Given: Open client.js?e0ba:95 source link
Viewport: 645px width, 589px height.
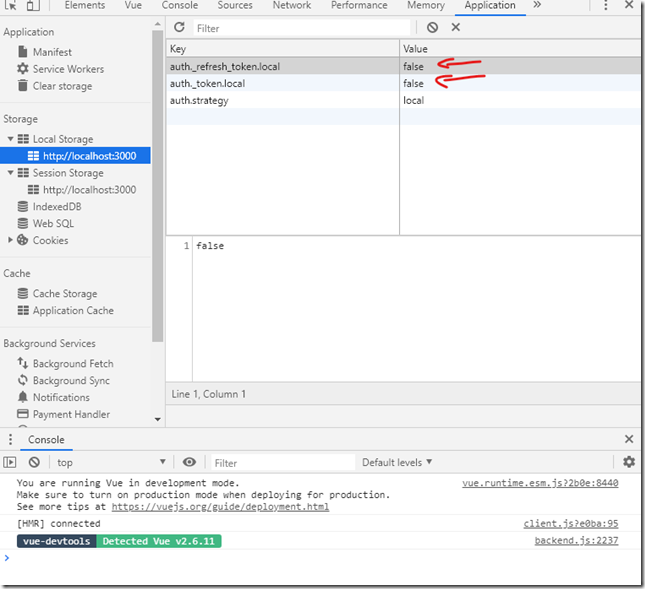Looking at the screenshot, I should 571,524.
